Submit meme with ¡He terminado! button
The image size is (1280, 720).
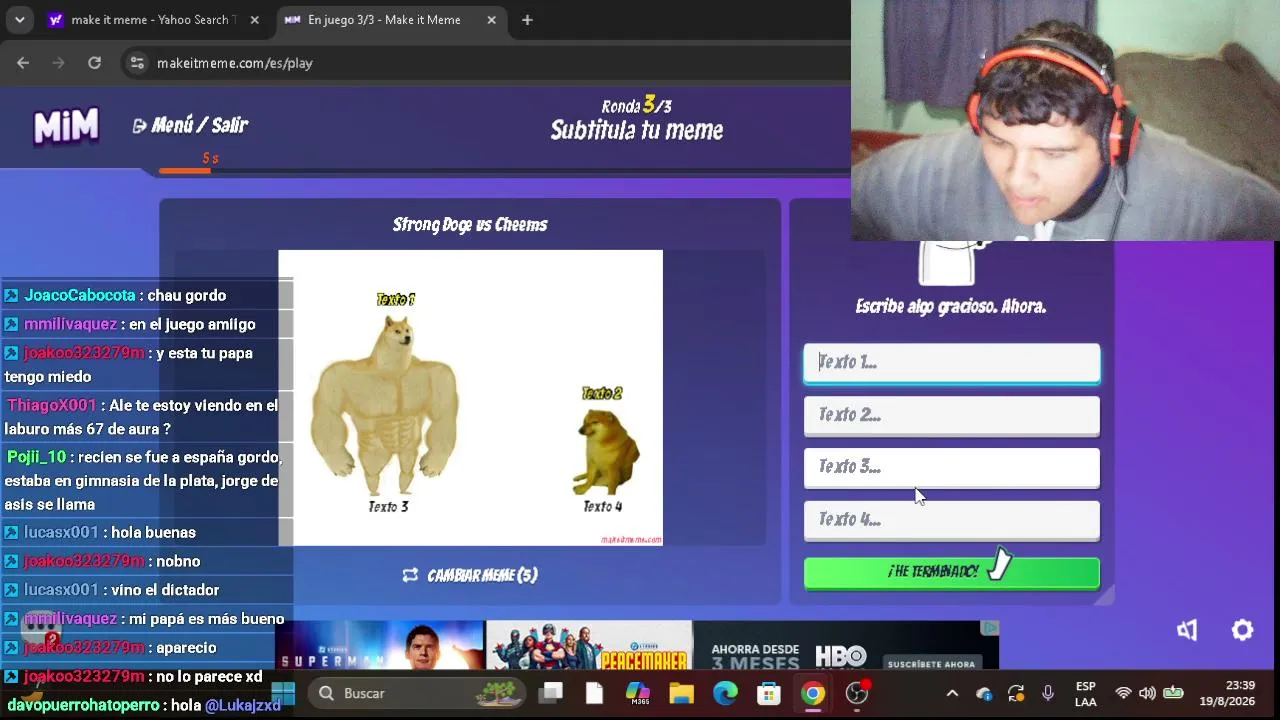(x=952, y=572)
